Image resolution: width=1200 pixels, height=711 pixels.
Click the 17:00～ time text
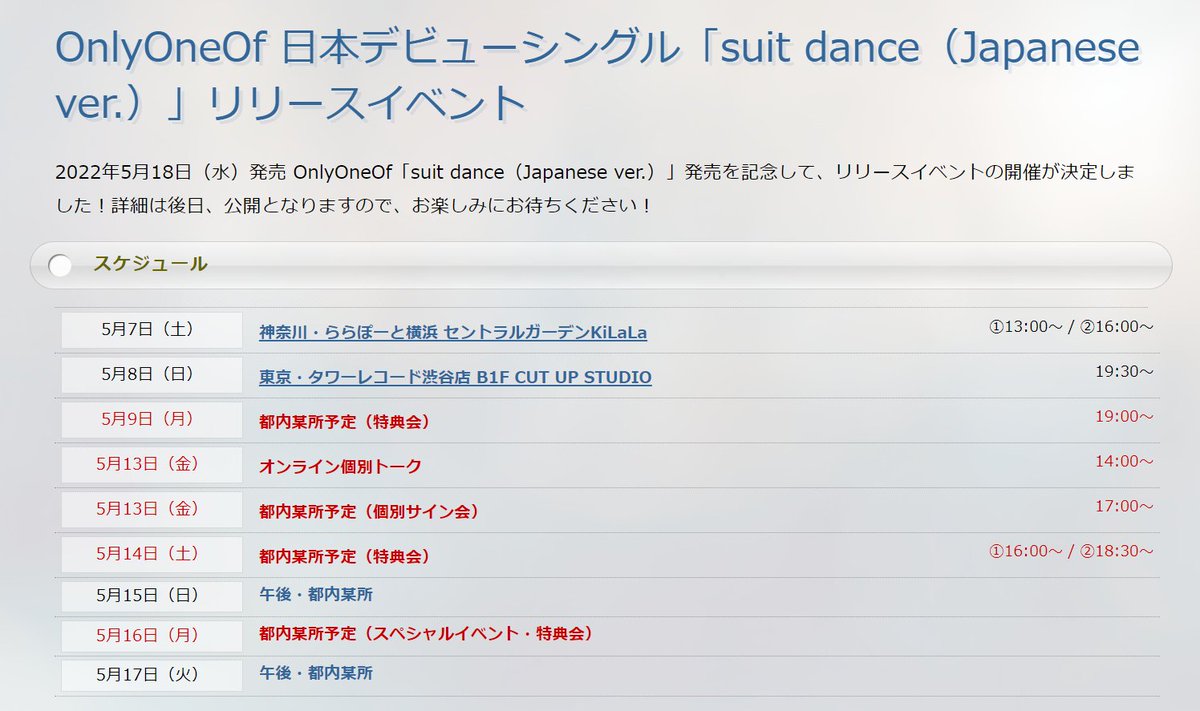tap(1125, 506)
